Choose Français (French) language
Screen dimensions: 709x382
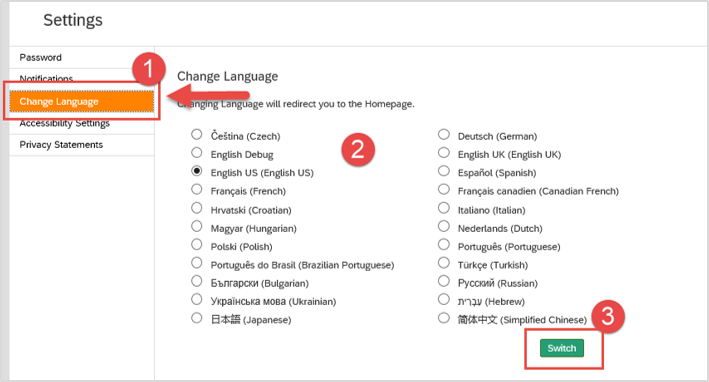click(196, 189)
